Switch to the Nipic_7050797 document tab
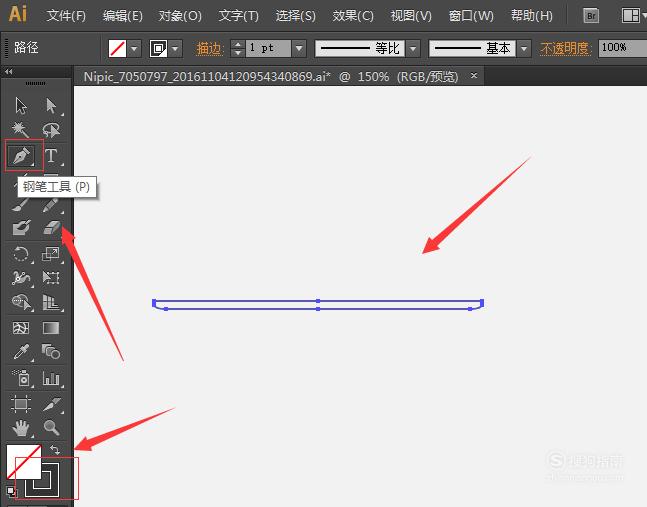 [271, 77]
